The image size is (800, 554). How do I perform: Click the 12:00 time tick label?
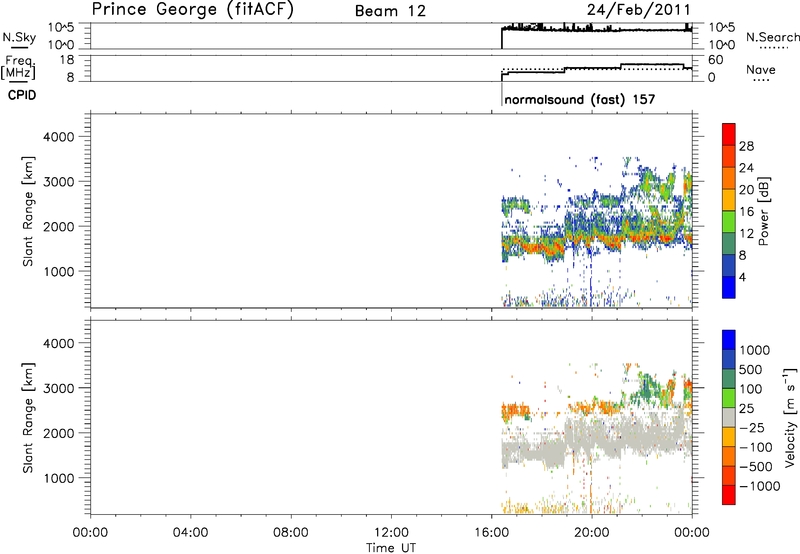(x=391, y=533)
